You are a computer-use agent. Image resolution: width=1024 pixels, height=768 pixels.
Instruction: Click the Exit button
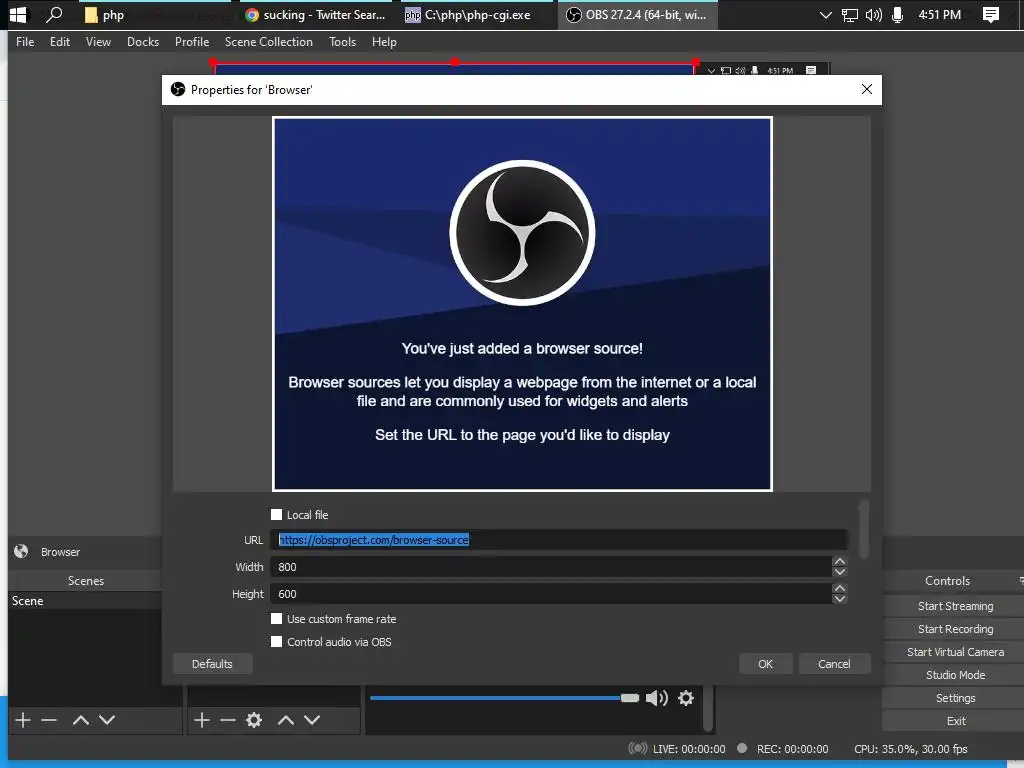pos(955,721)
